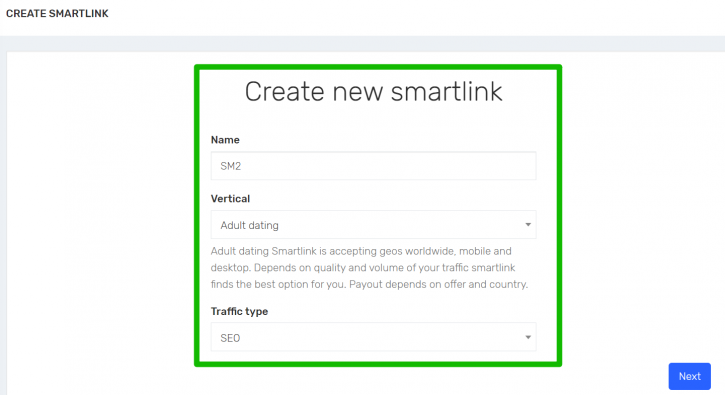The width and height of the screenshot is (725, 395).
Task: Click the SEO selected value text
Action: click(230, 338)
